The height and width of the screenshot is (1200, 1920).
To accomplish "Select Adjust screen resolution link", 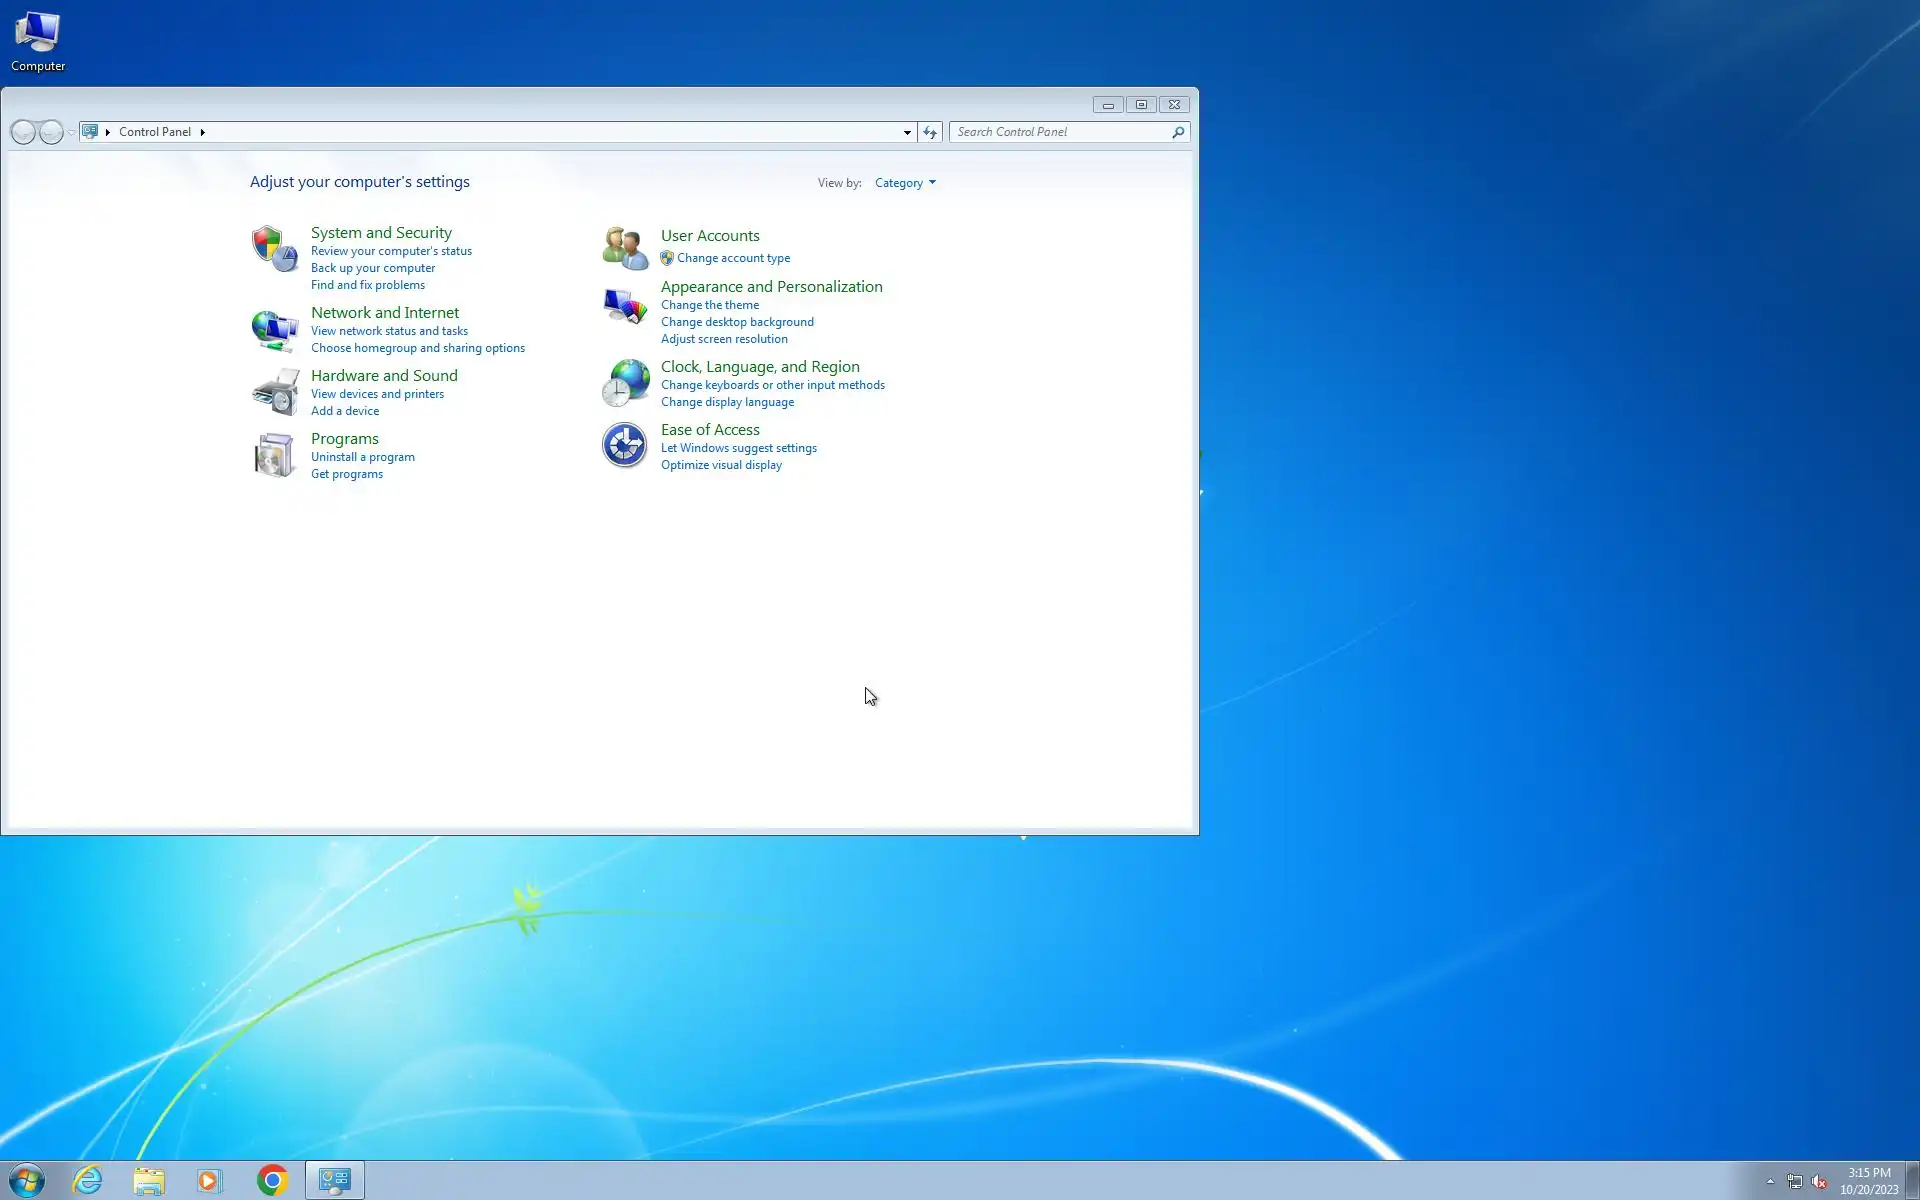I will tap(724, 339).
